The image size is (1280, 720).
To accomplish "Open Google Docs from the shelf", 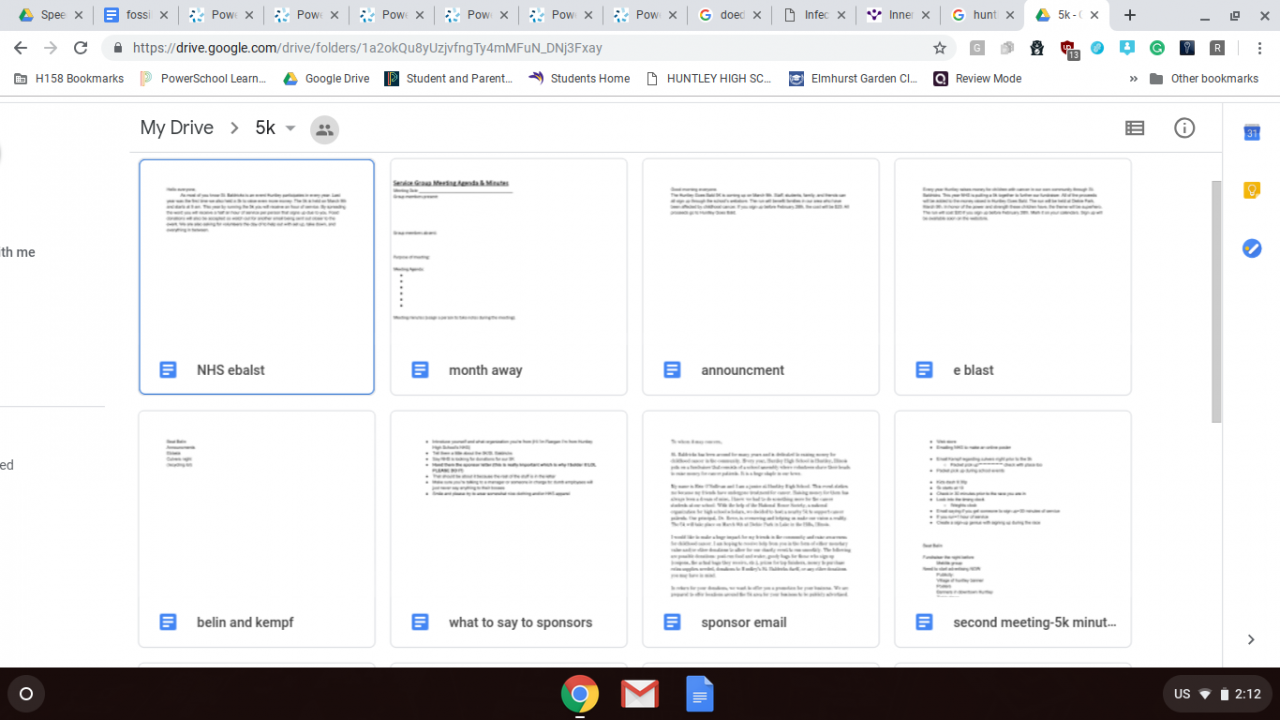I will (700, 694).
